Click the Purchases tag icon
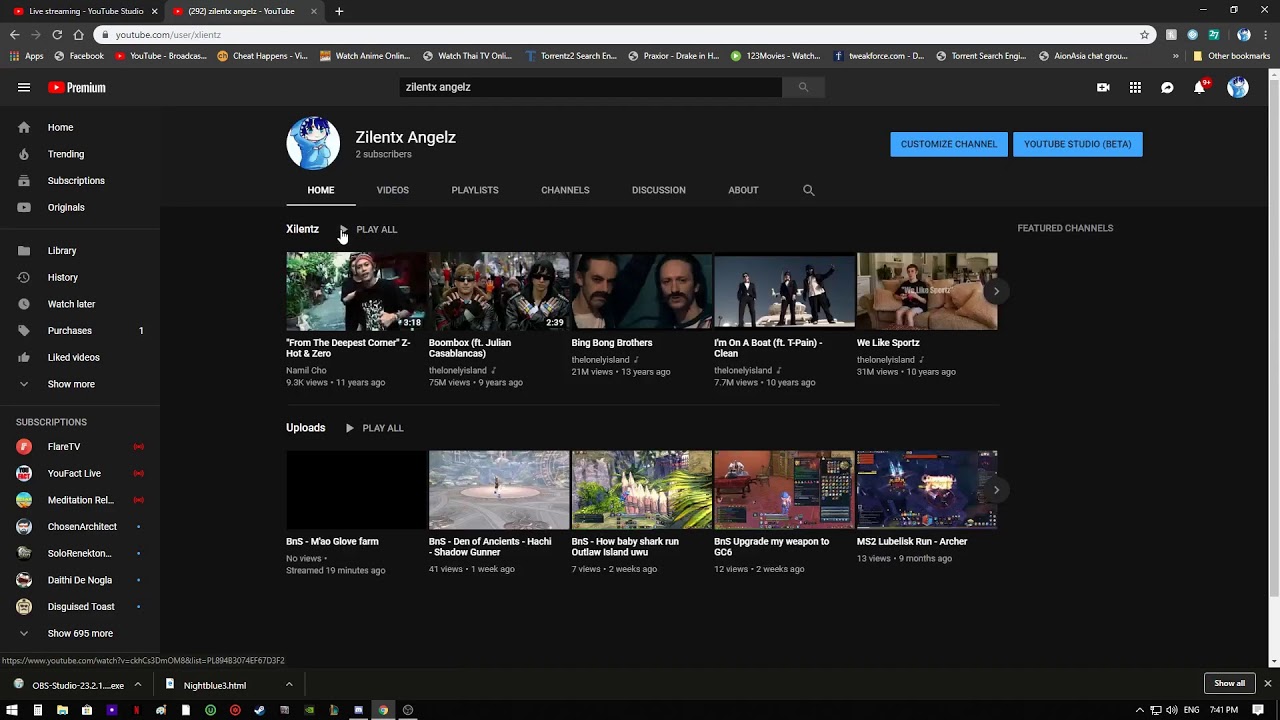 tap(24, 331)
